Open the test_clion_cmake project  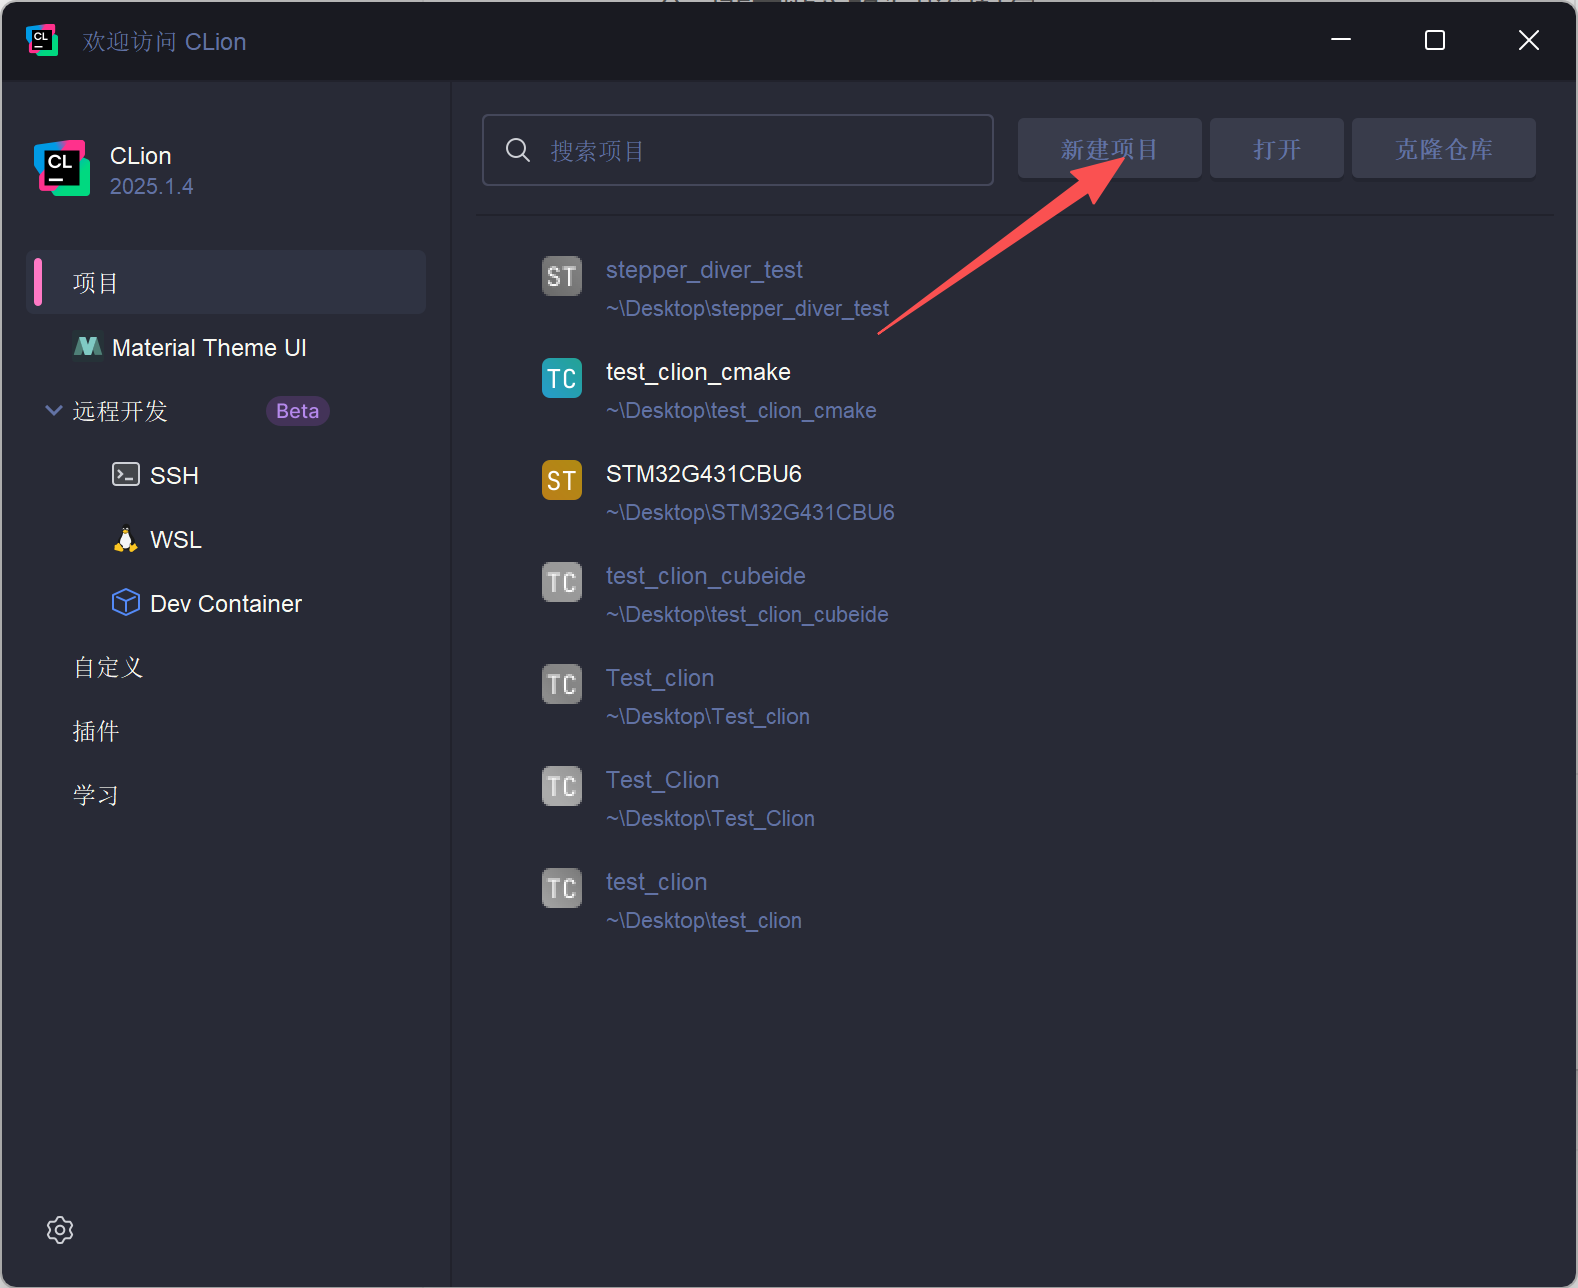coord(698,372)
